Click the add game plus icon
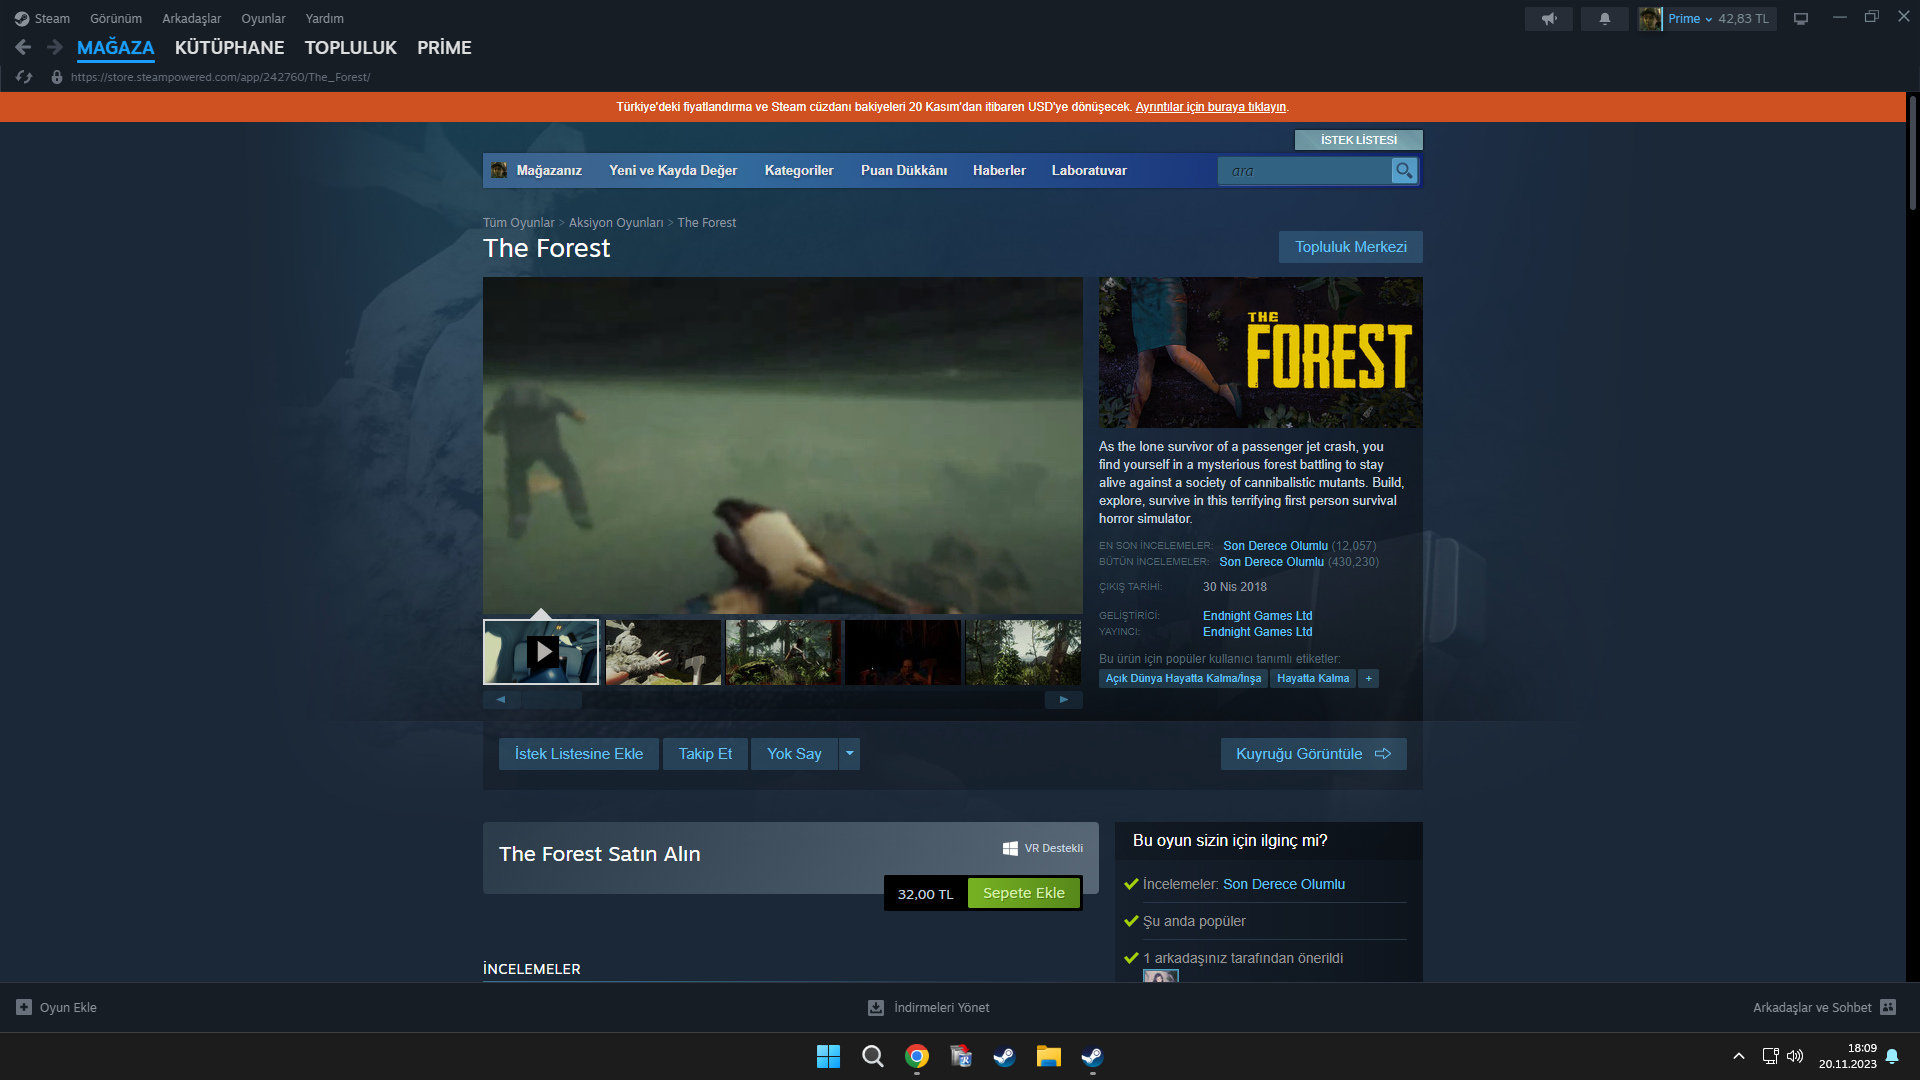This screenshot has width=1920, height=1080. [x=24, y=1007]
